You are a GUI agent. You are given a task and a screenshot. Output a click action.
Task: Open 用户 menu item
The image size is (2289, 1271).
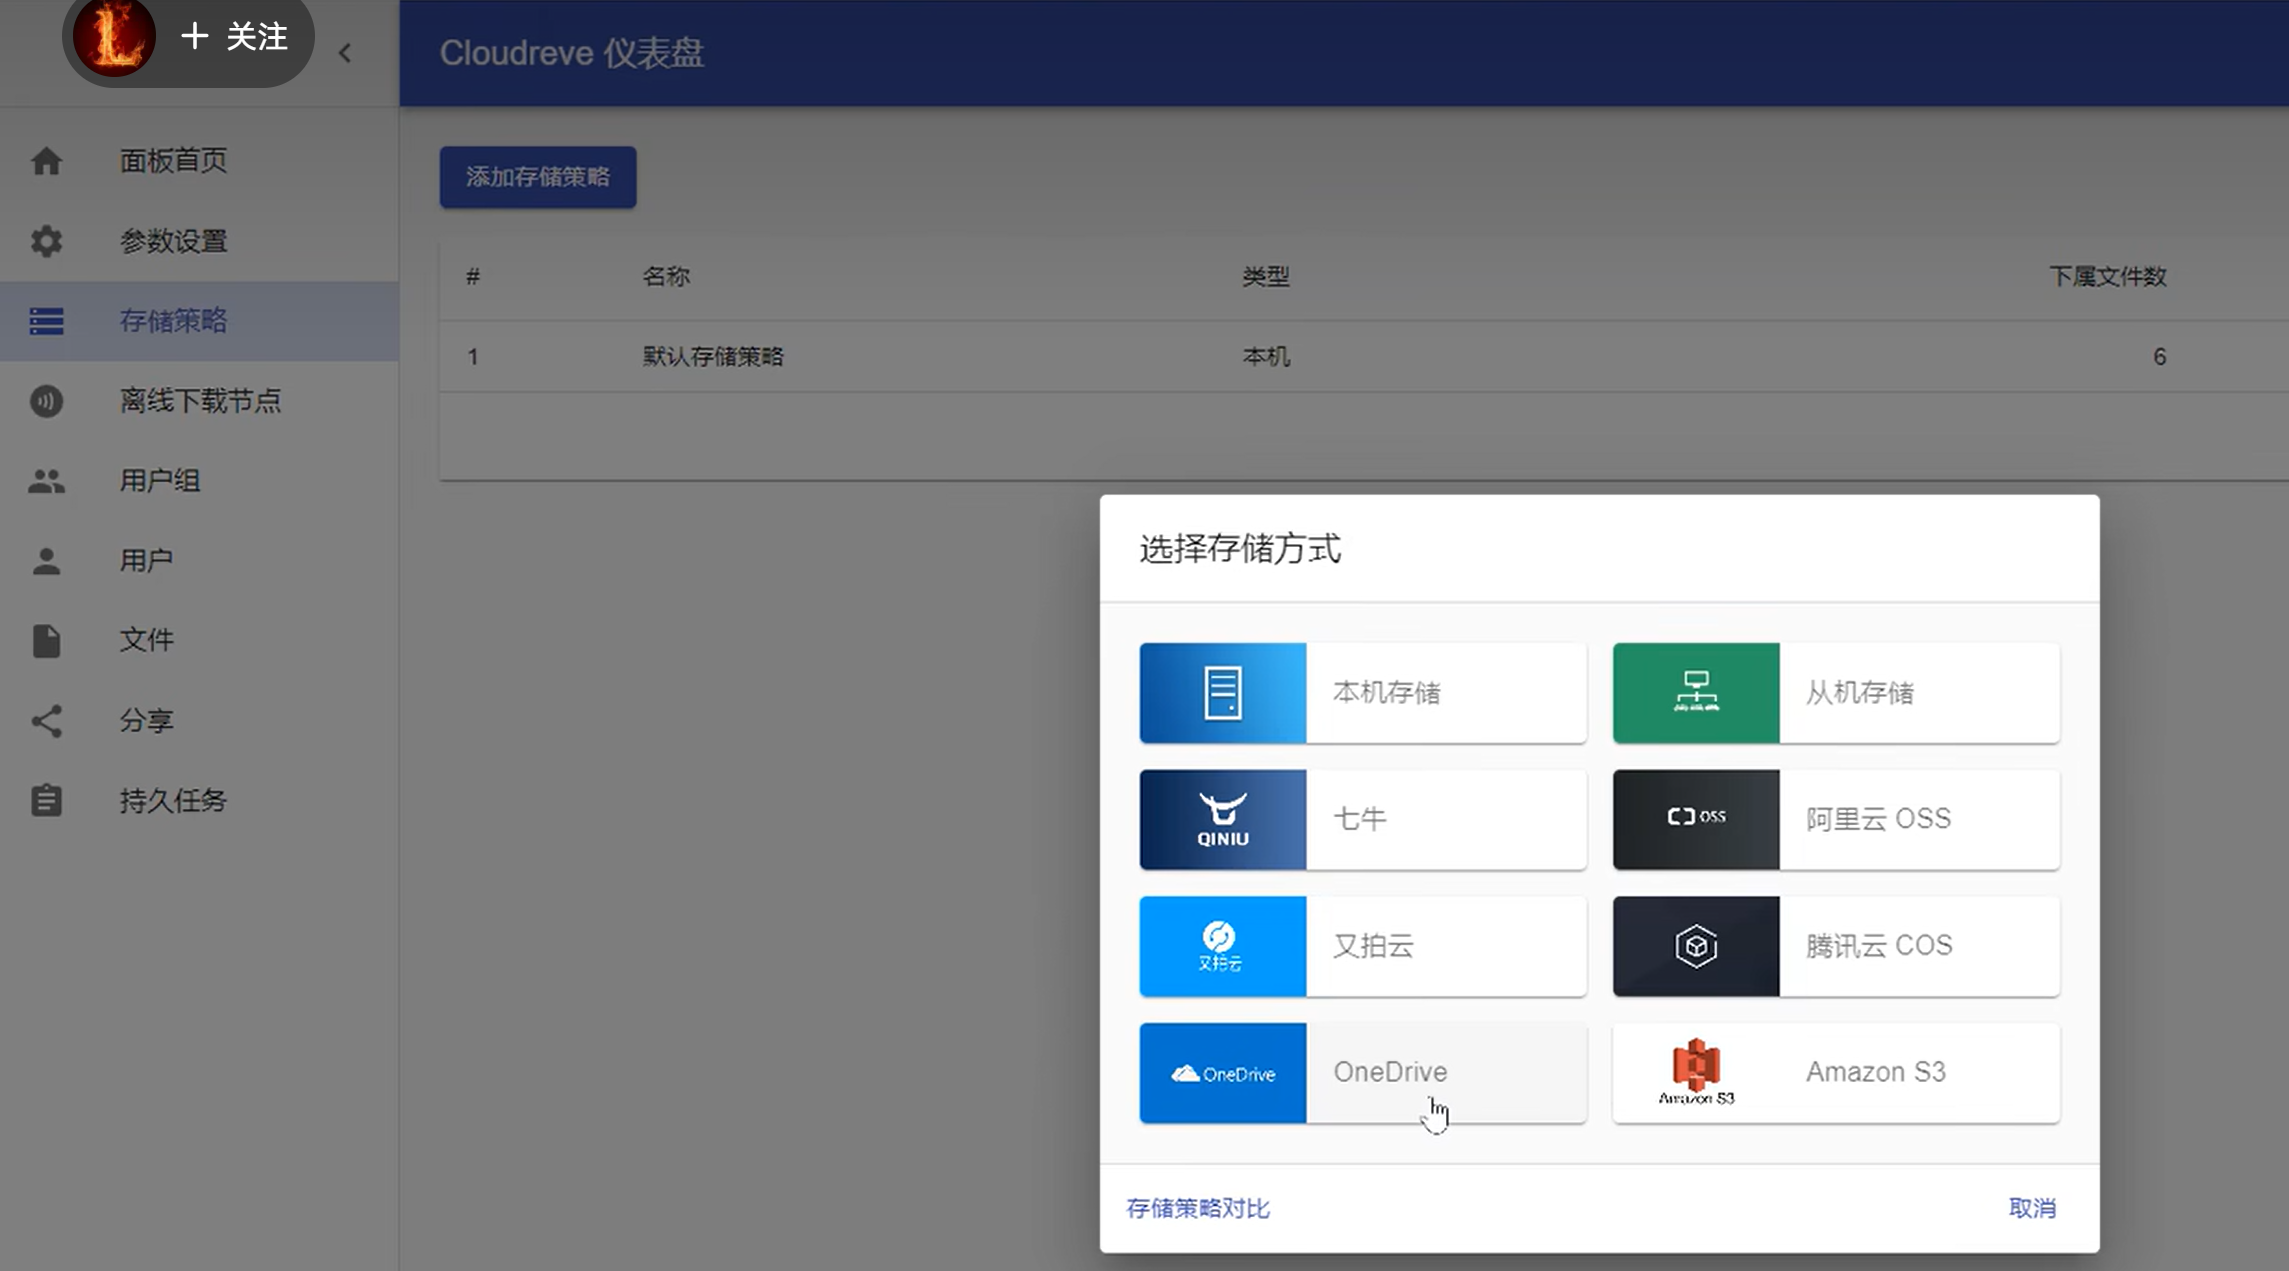tap(200, 561)
